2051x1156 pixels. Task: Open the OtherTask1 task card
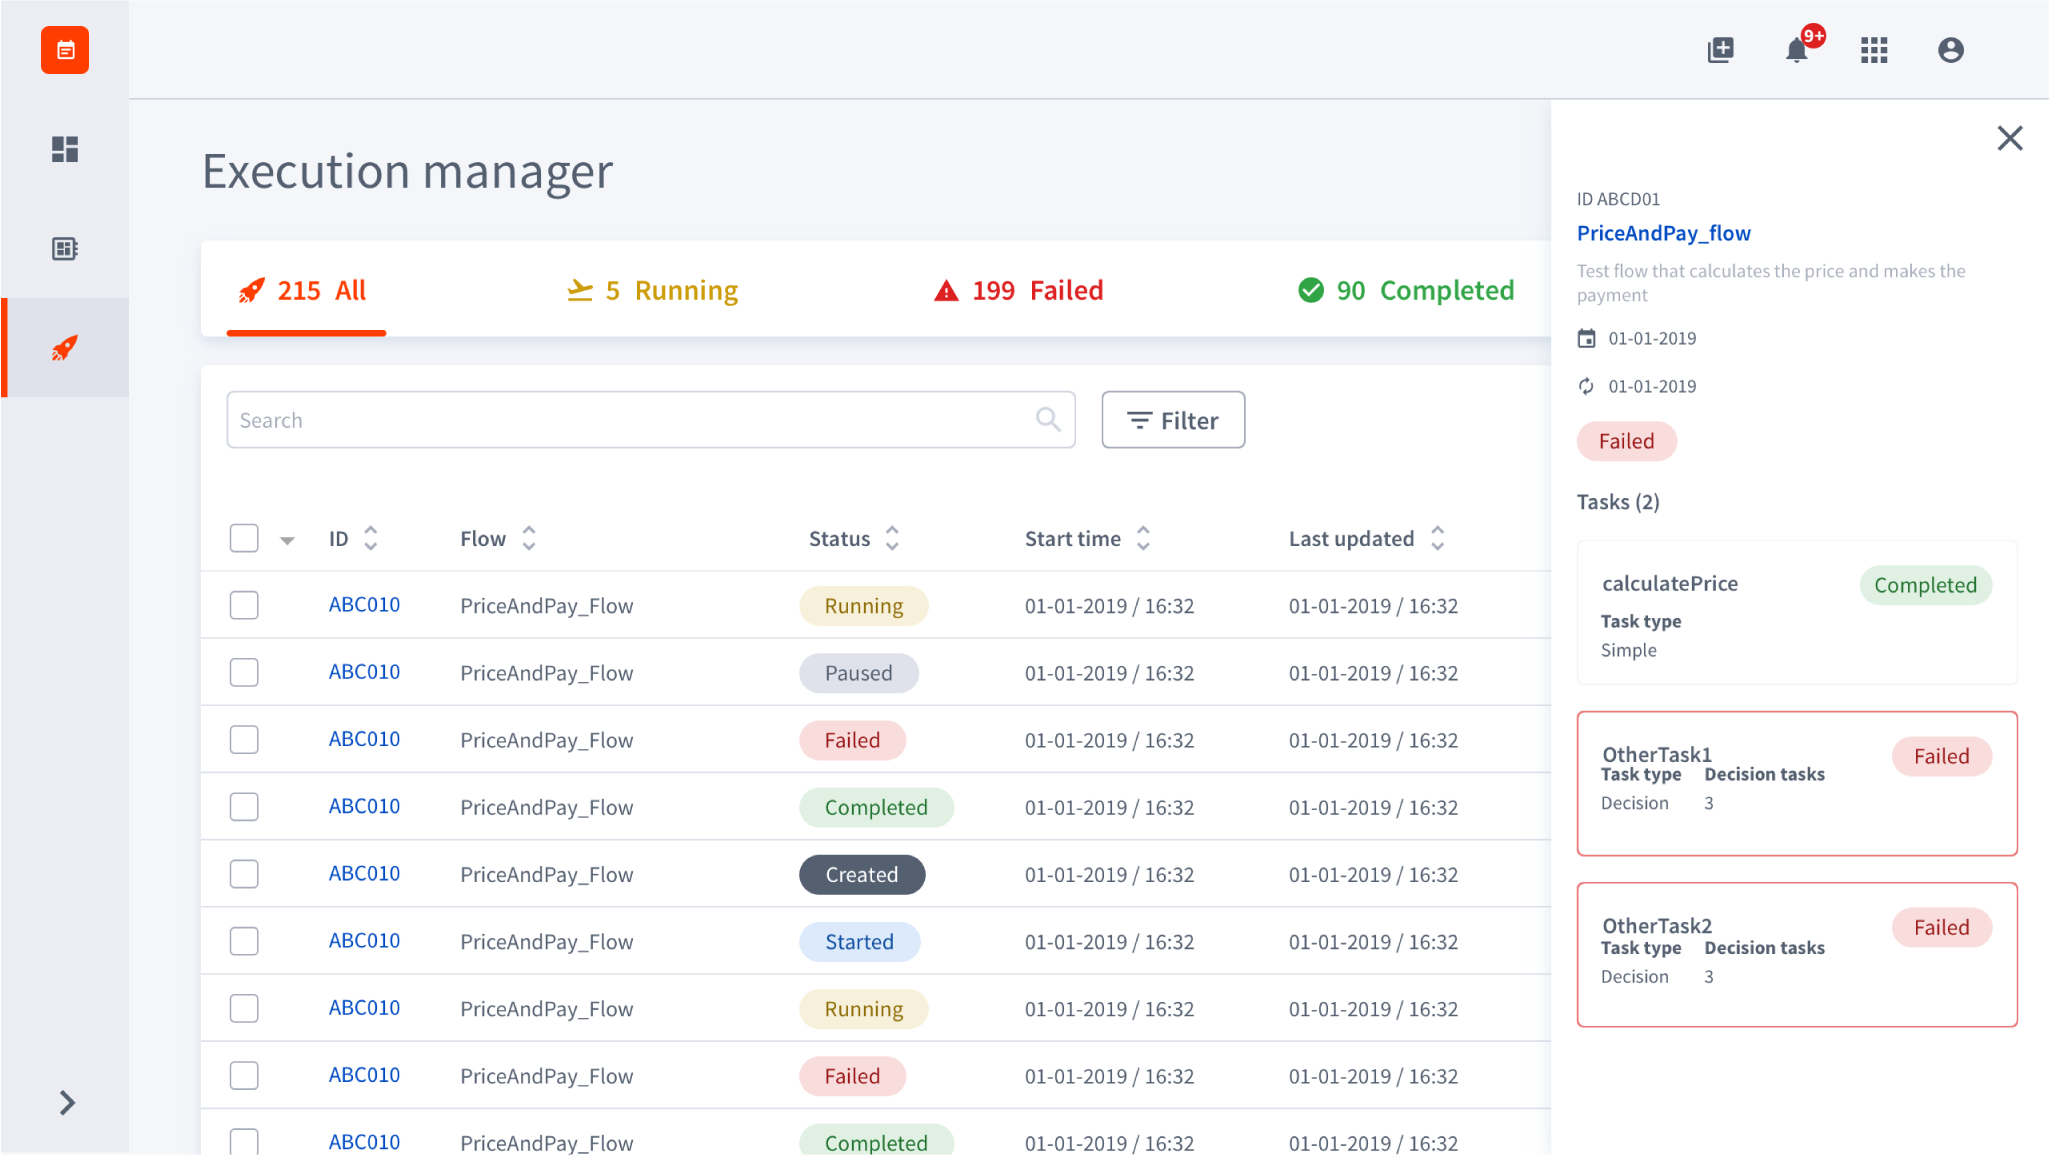1797,784
